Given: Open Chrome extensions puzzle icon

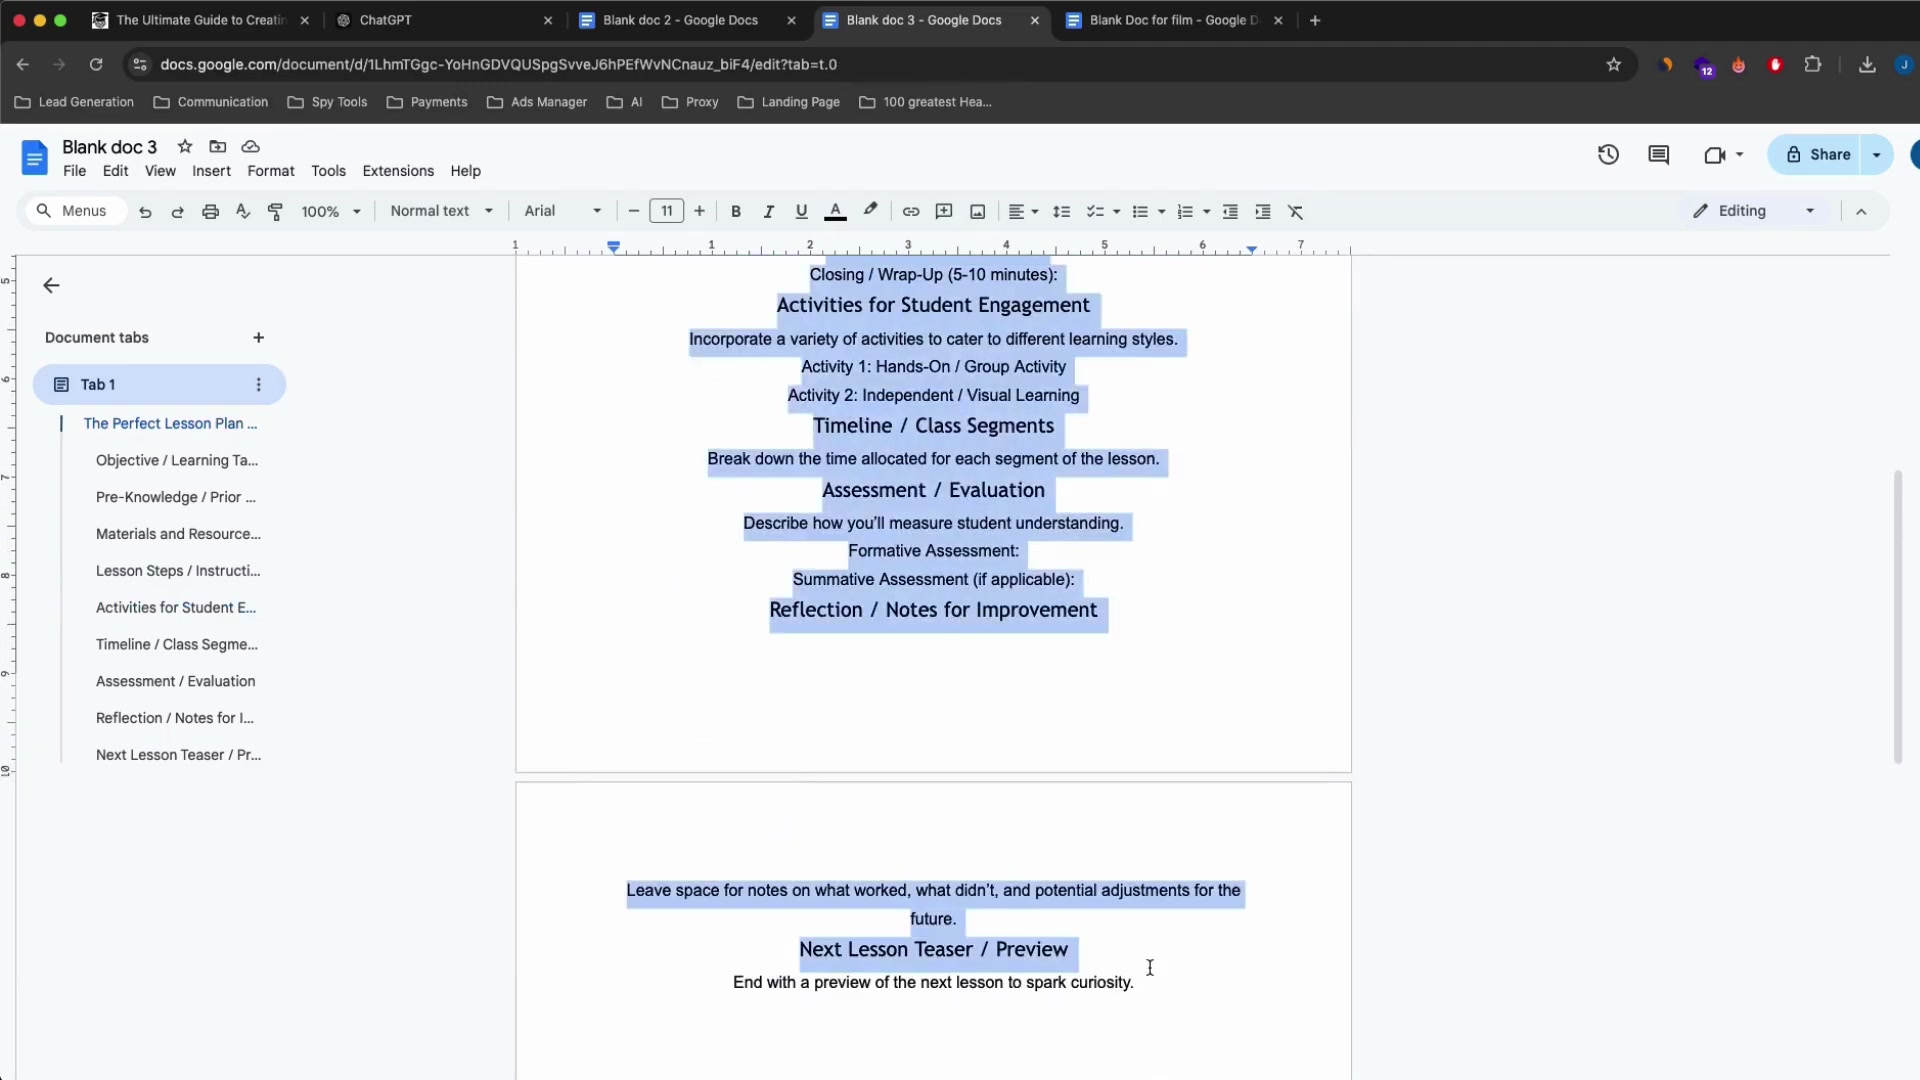Looking at the screenshot, I should (x=1813, y=65).
